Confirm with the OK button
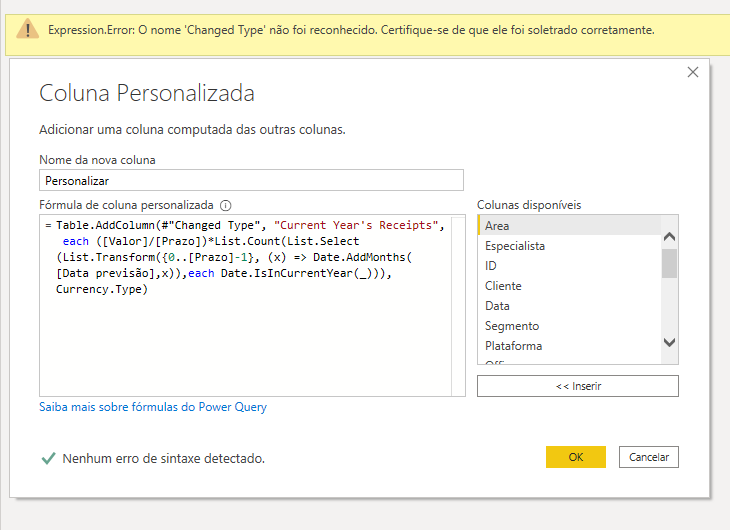Screen dimensions: 730x530 point(576,457)
